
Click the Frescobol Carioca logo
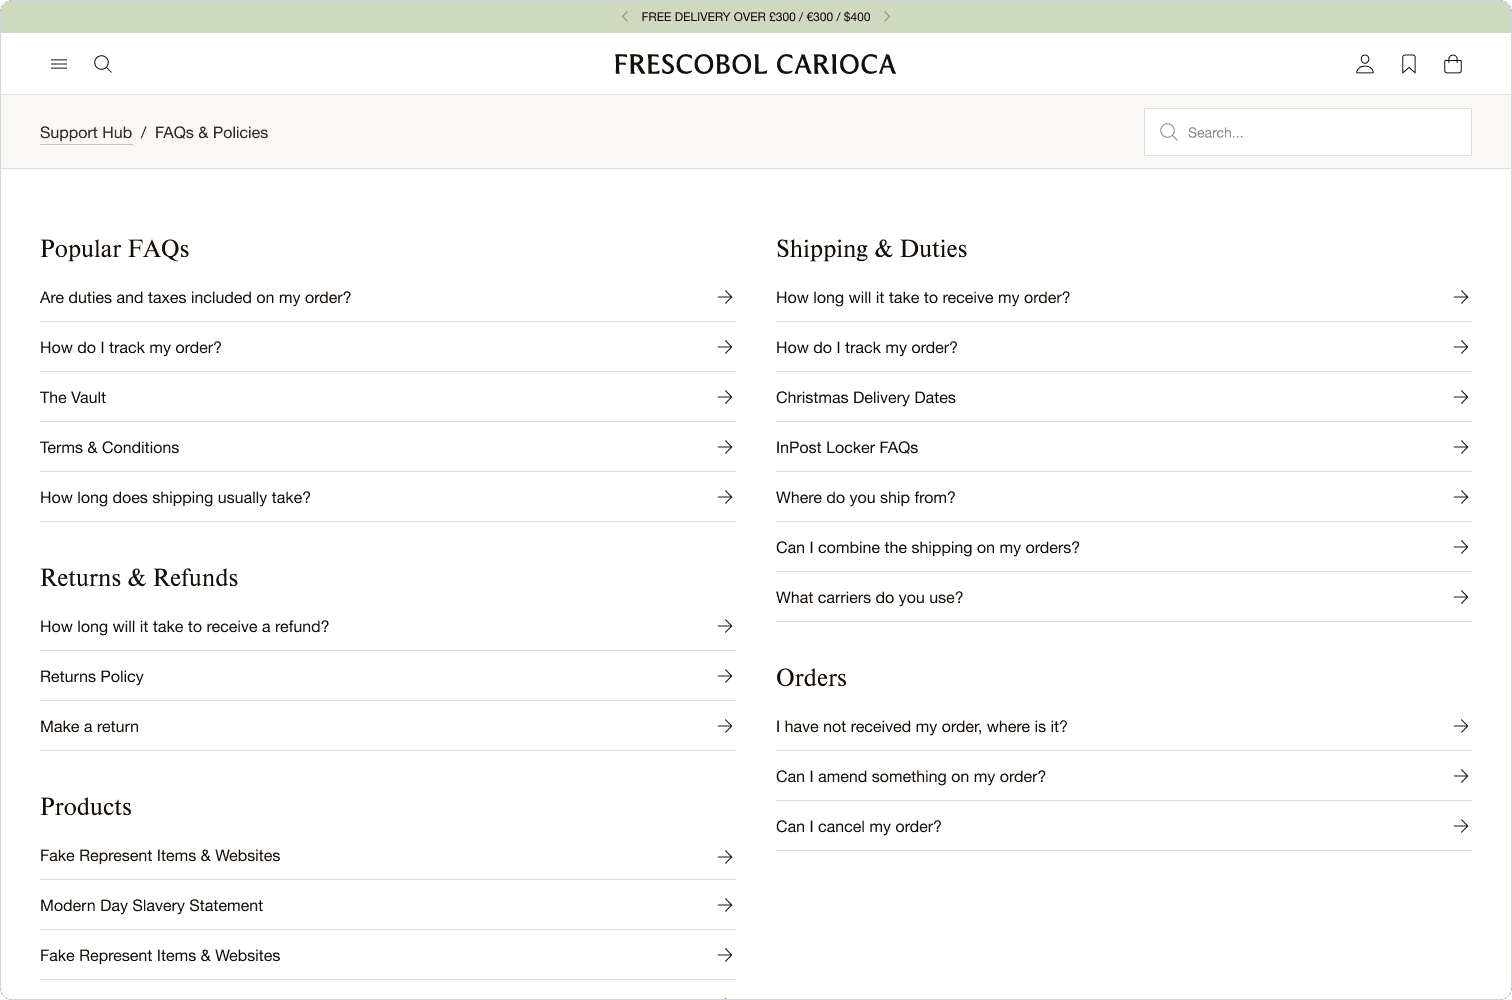pyautogui.click(x=755, y=64)
